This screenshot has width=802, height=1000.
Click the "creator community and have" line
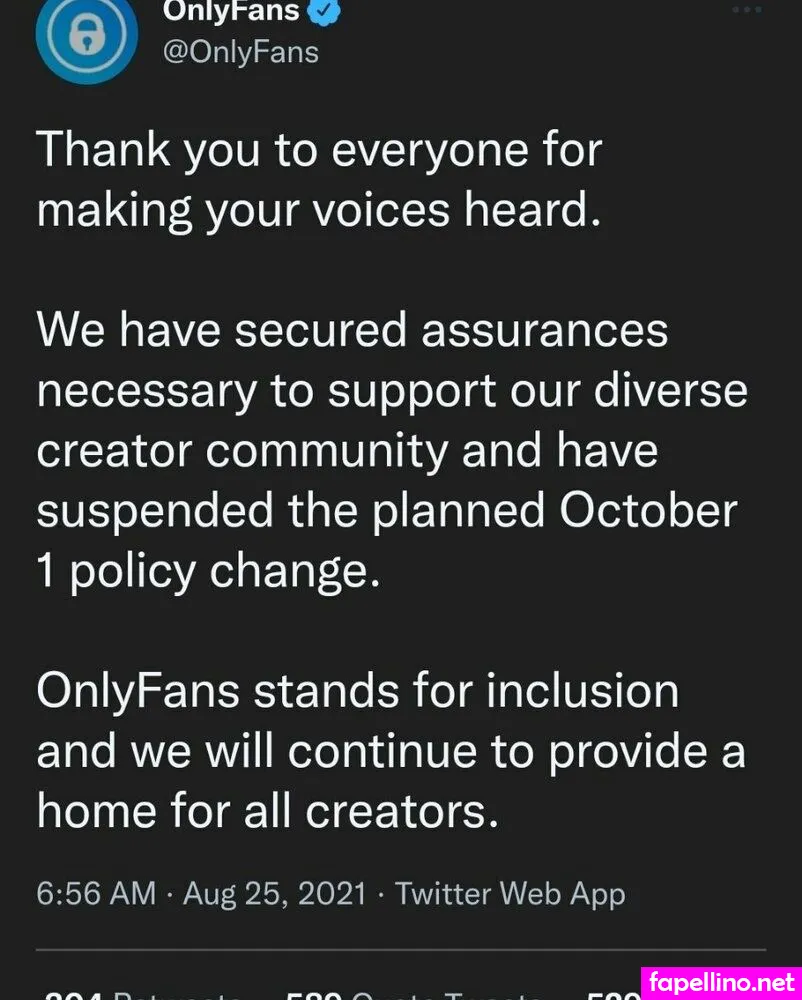point(347,450)
